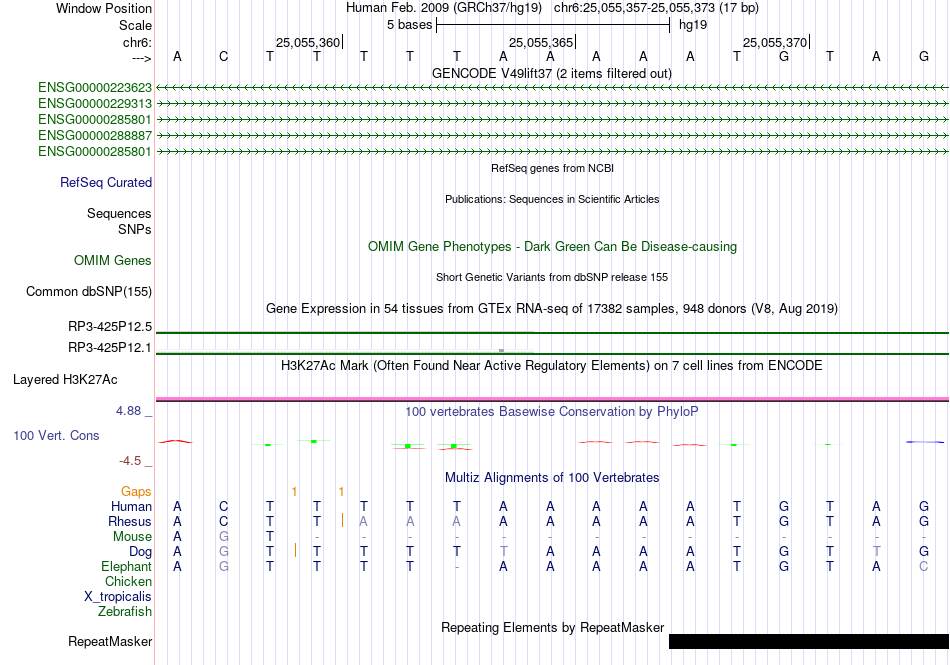Viewport: 950px width, 665px height.
Task: Open the RefSeq Curated track label
Action: click(106, 182)
